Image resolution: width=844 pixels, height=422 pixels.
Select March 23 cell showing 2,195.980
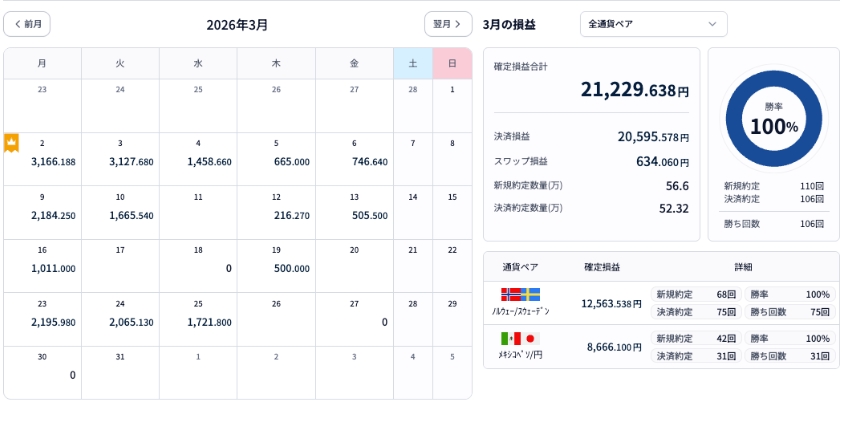tap(43, 319)
